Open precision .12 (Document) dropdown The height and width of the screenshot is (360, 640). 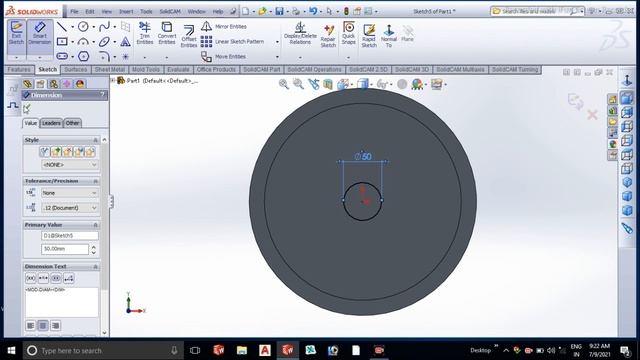tap(70, 208)
